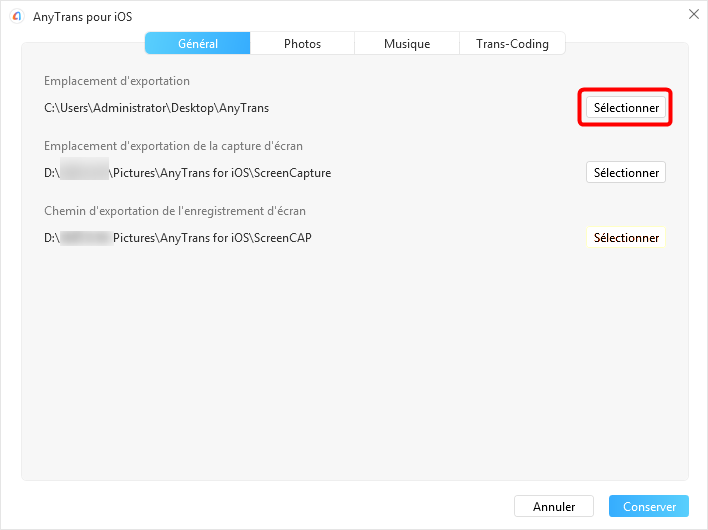Go to the Musique tab
The width and height of the screenshot is (708, 530).
point(407,44)
